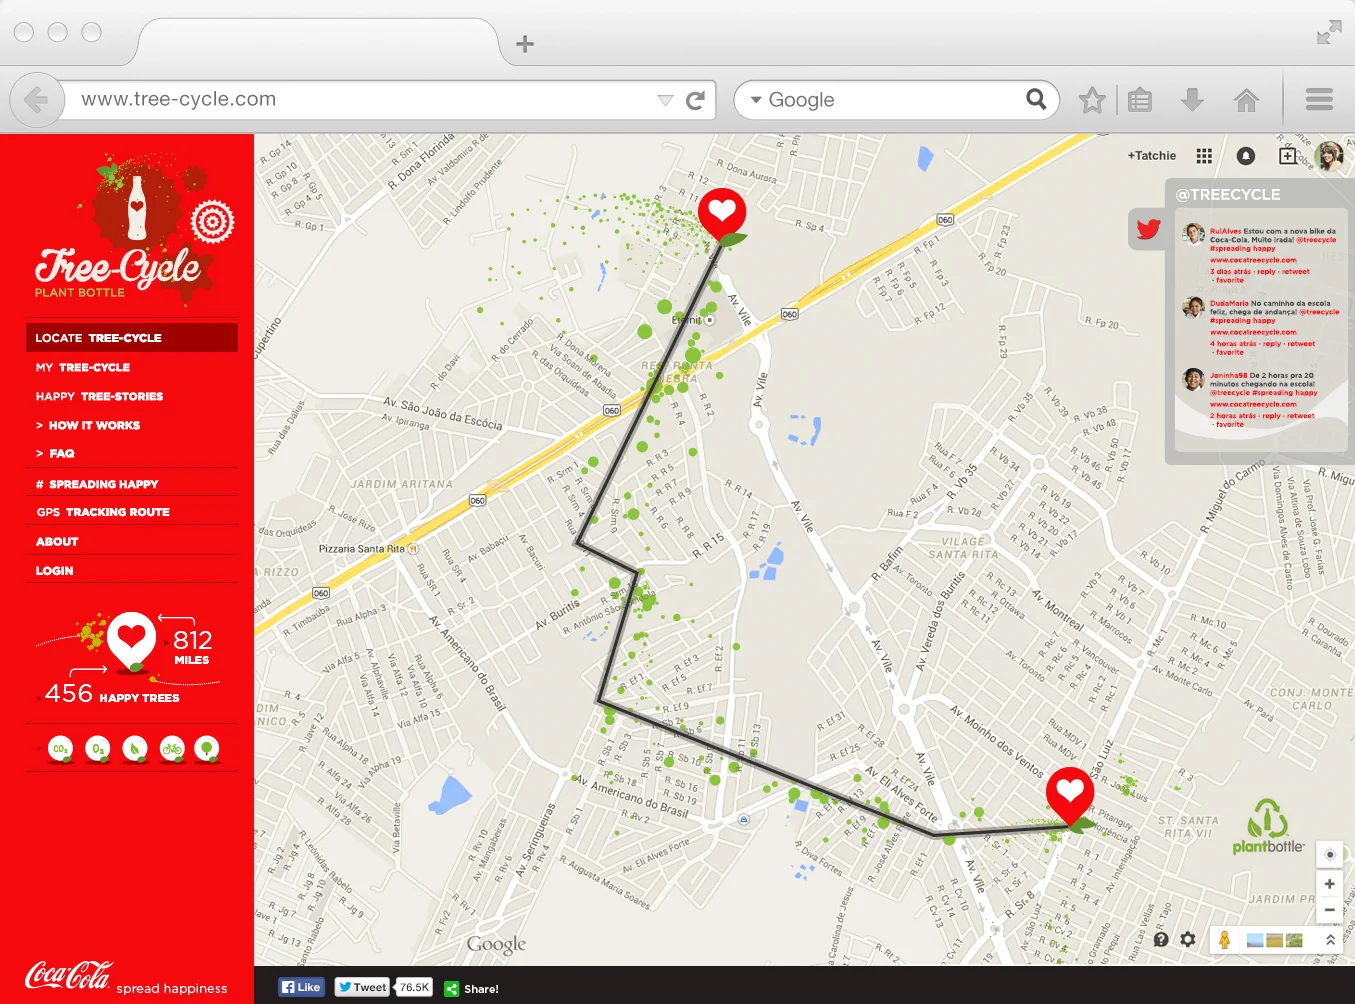Open RuiAlves tweet author link
The height and width of the screenshot is (1004, 1355).
pos(1225,231)
